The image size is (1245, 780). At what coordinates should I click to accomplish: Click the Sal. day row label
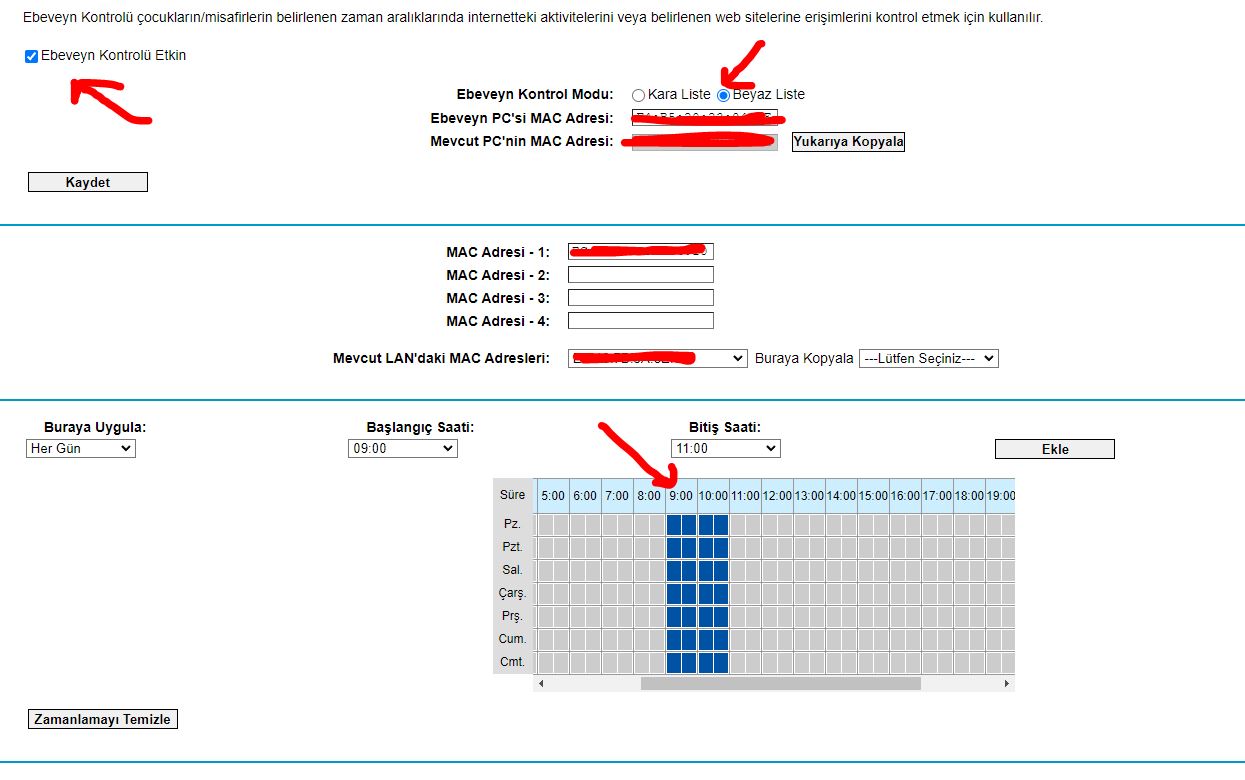point(513,570)
